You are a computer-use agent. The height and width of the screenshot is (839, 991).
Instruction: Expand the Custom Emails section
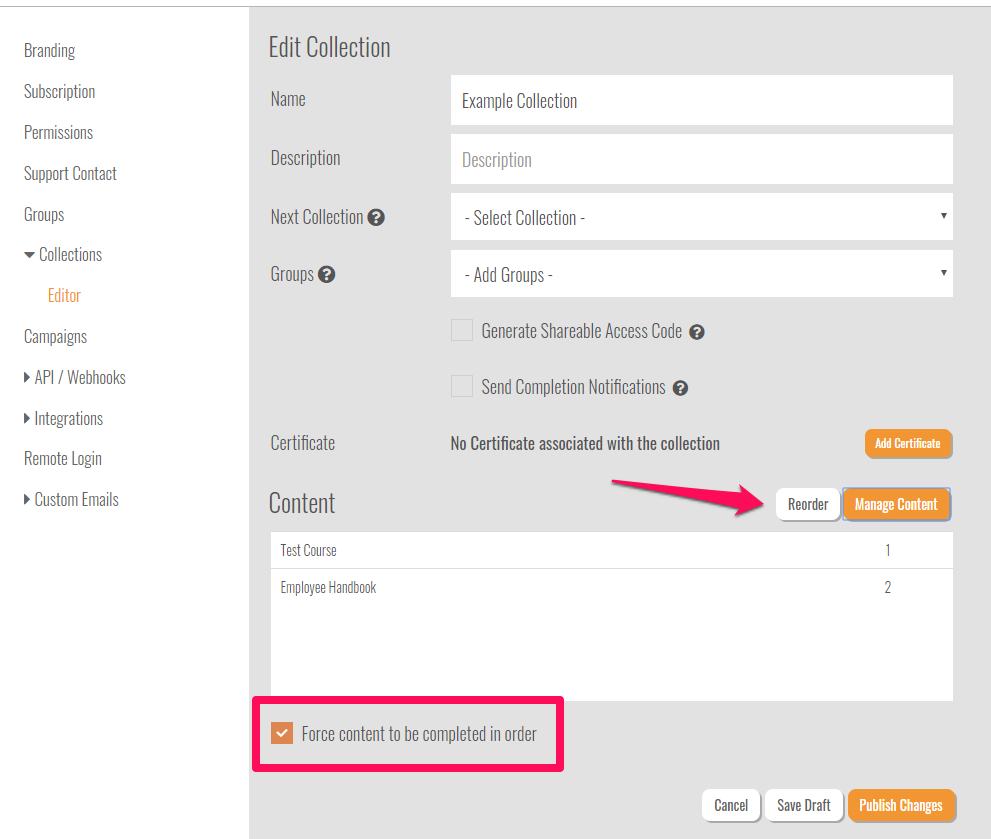[27, 500]
